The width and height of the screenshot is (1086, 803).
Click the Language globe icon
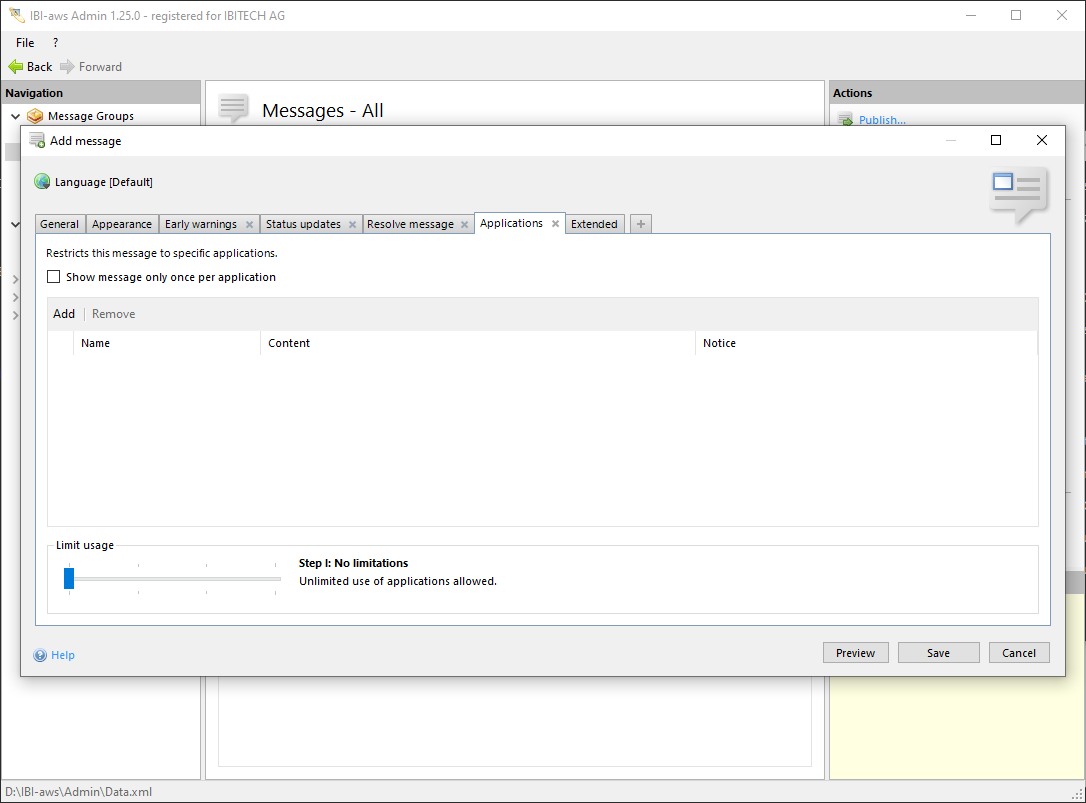click(42, 182)
